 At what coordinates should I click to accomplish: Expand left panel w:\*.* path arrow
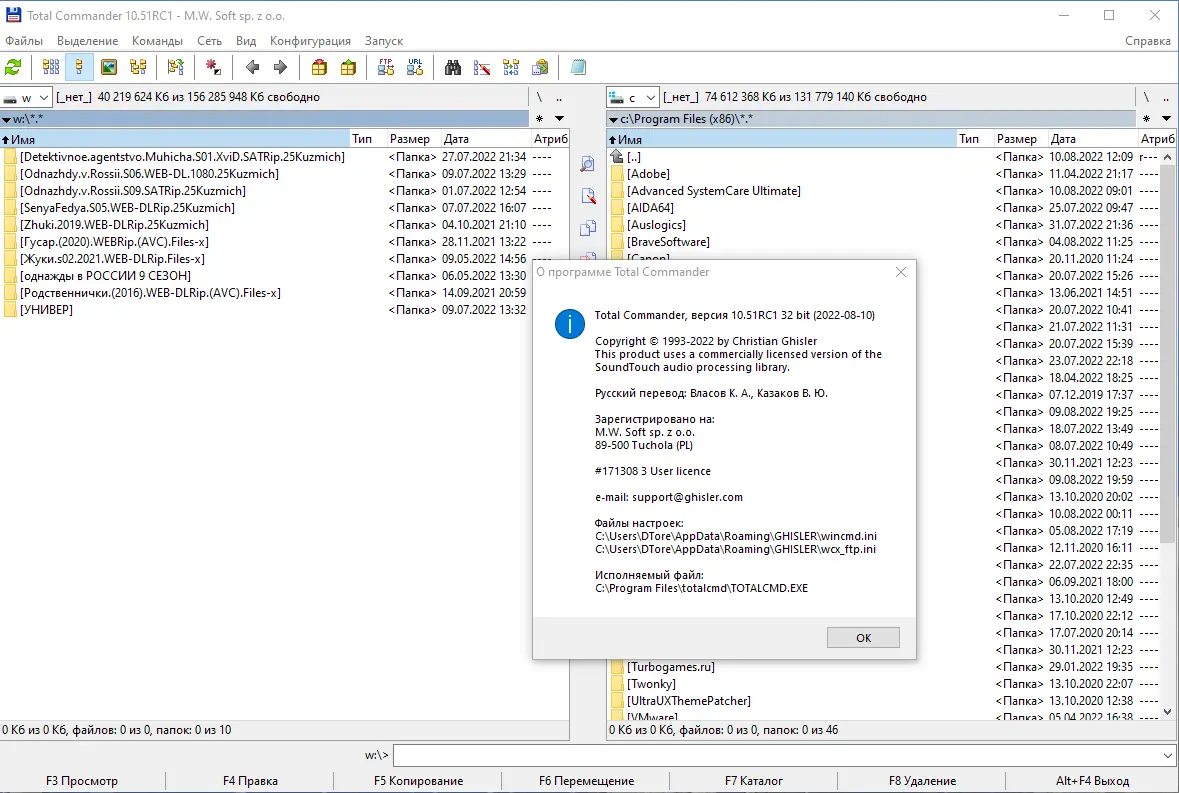[x=6, y=120]
